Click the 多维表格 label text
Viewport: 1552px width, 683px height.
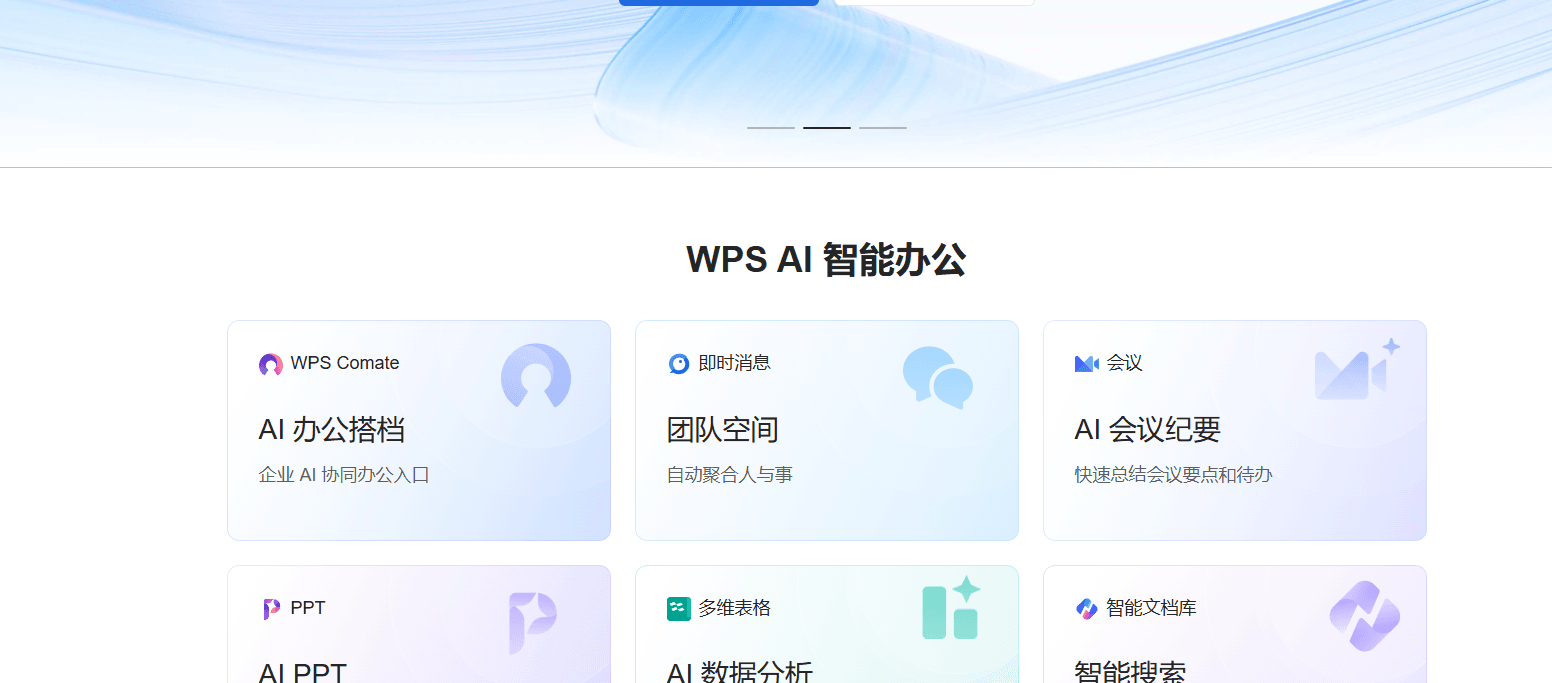point(735,608)
